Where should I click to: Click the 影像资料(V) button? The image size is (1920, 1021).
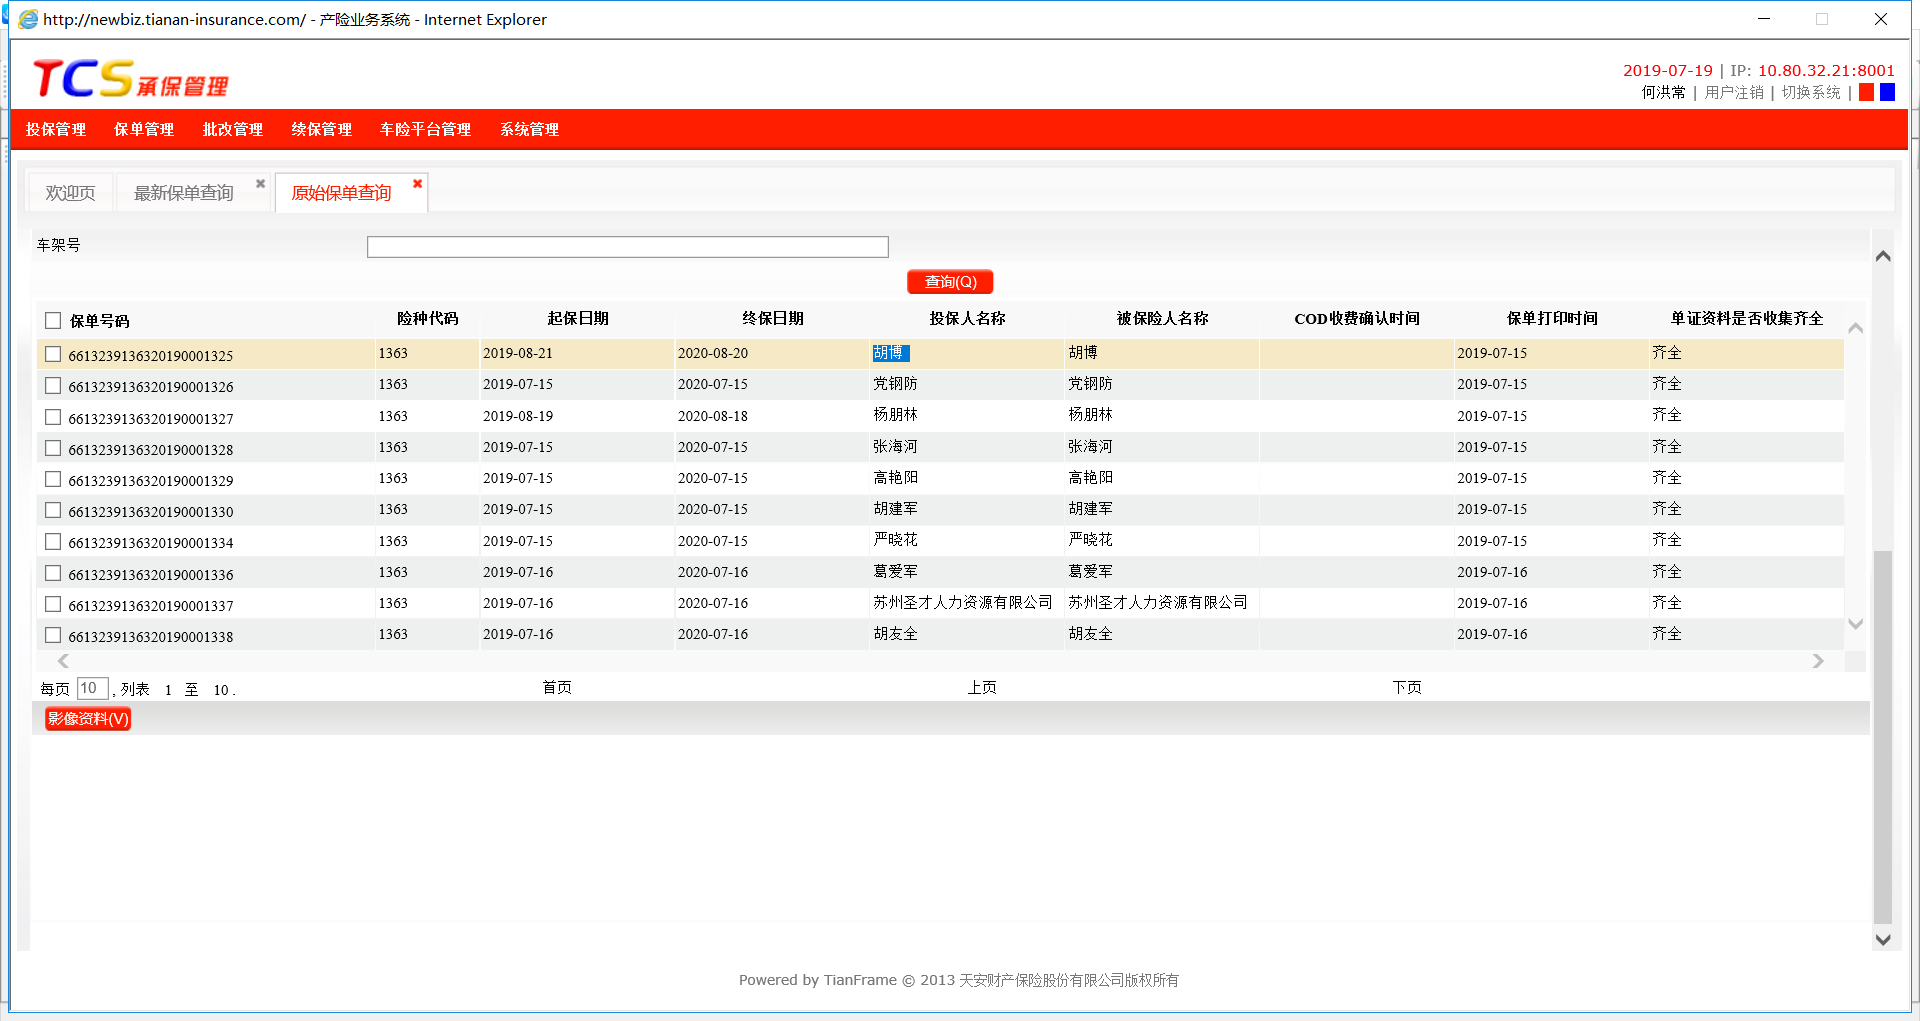[x=88, y=719]
